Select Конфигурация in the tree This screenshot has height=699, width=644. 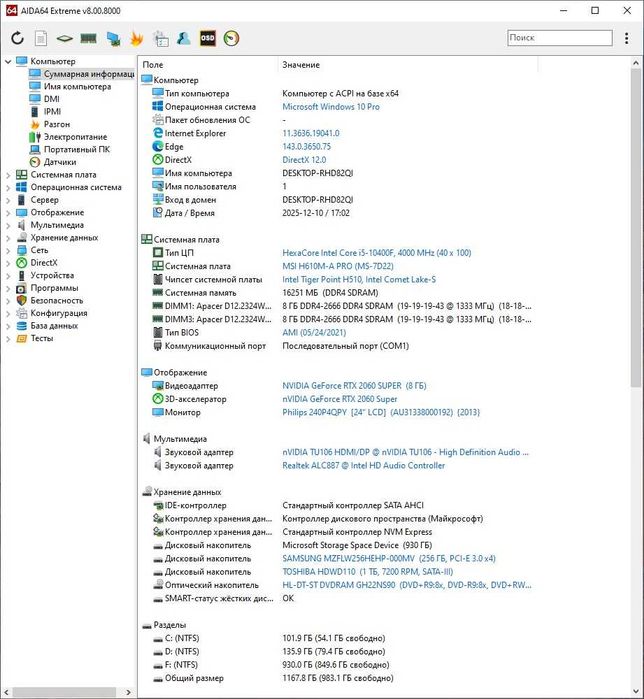click(58, 313)
